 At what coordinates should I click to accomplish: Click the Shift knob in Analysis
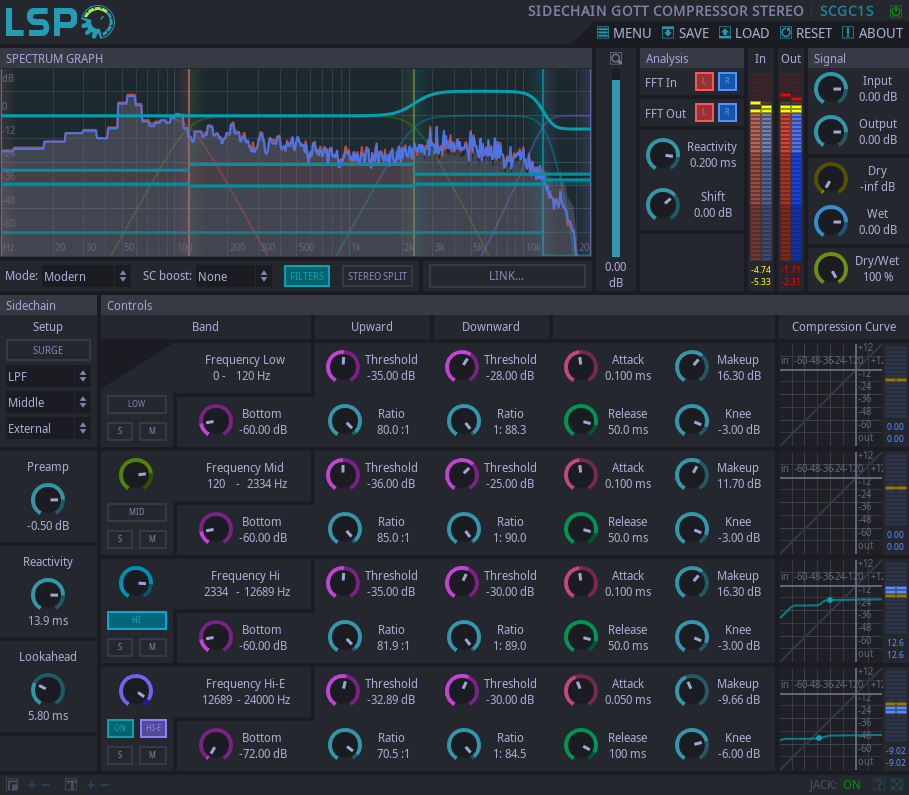pyautogui.click(x=663, y=205)
